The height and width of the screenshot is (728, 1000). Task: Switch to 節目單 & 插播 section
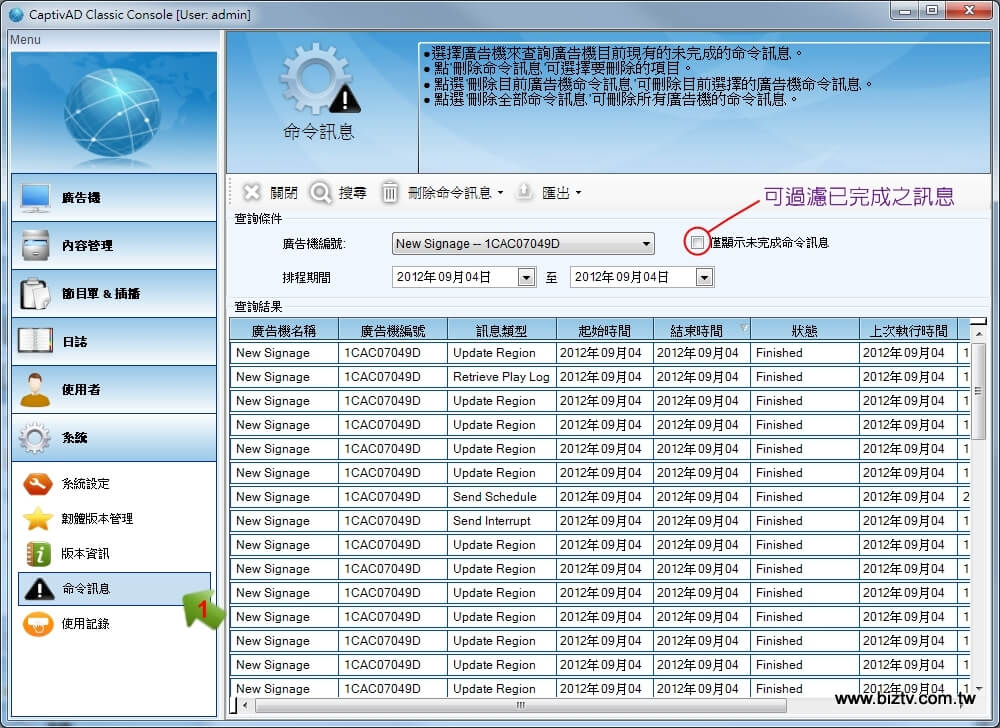(113, 294)
